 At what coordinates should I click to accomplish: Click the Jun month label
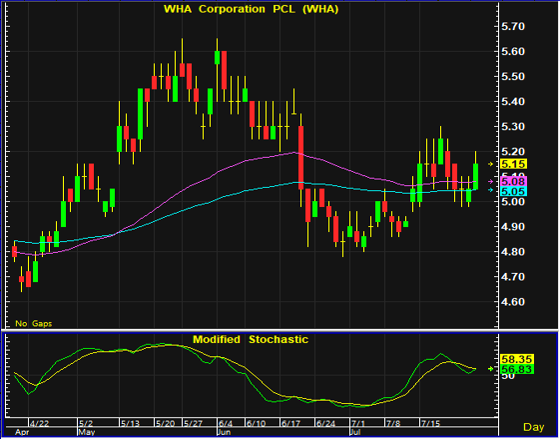click(225, 432)
